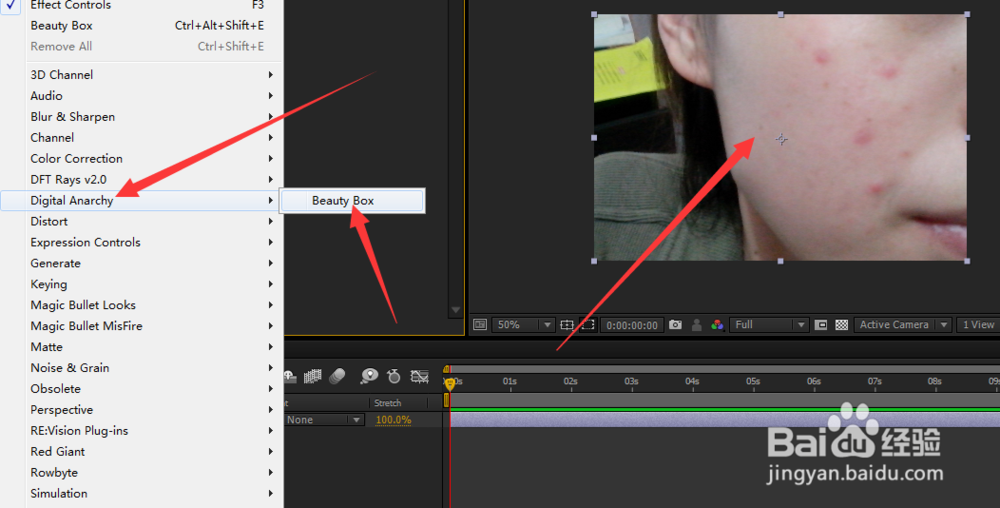The width and height of the screenshot is (1000, 508).
Task: Open the None parent dropdown in timeline
Action: 324,419
